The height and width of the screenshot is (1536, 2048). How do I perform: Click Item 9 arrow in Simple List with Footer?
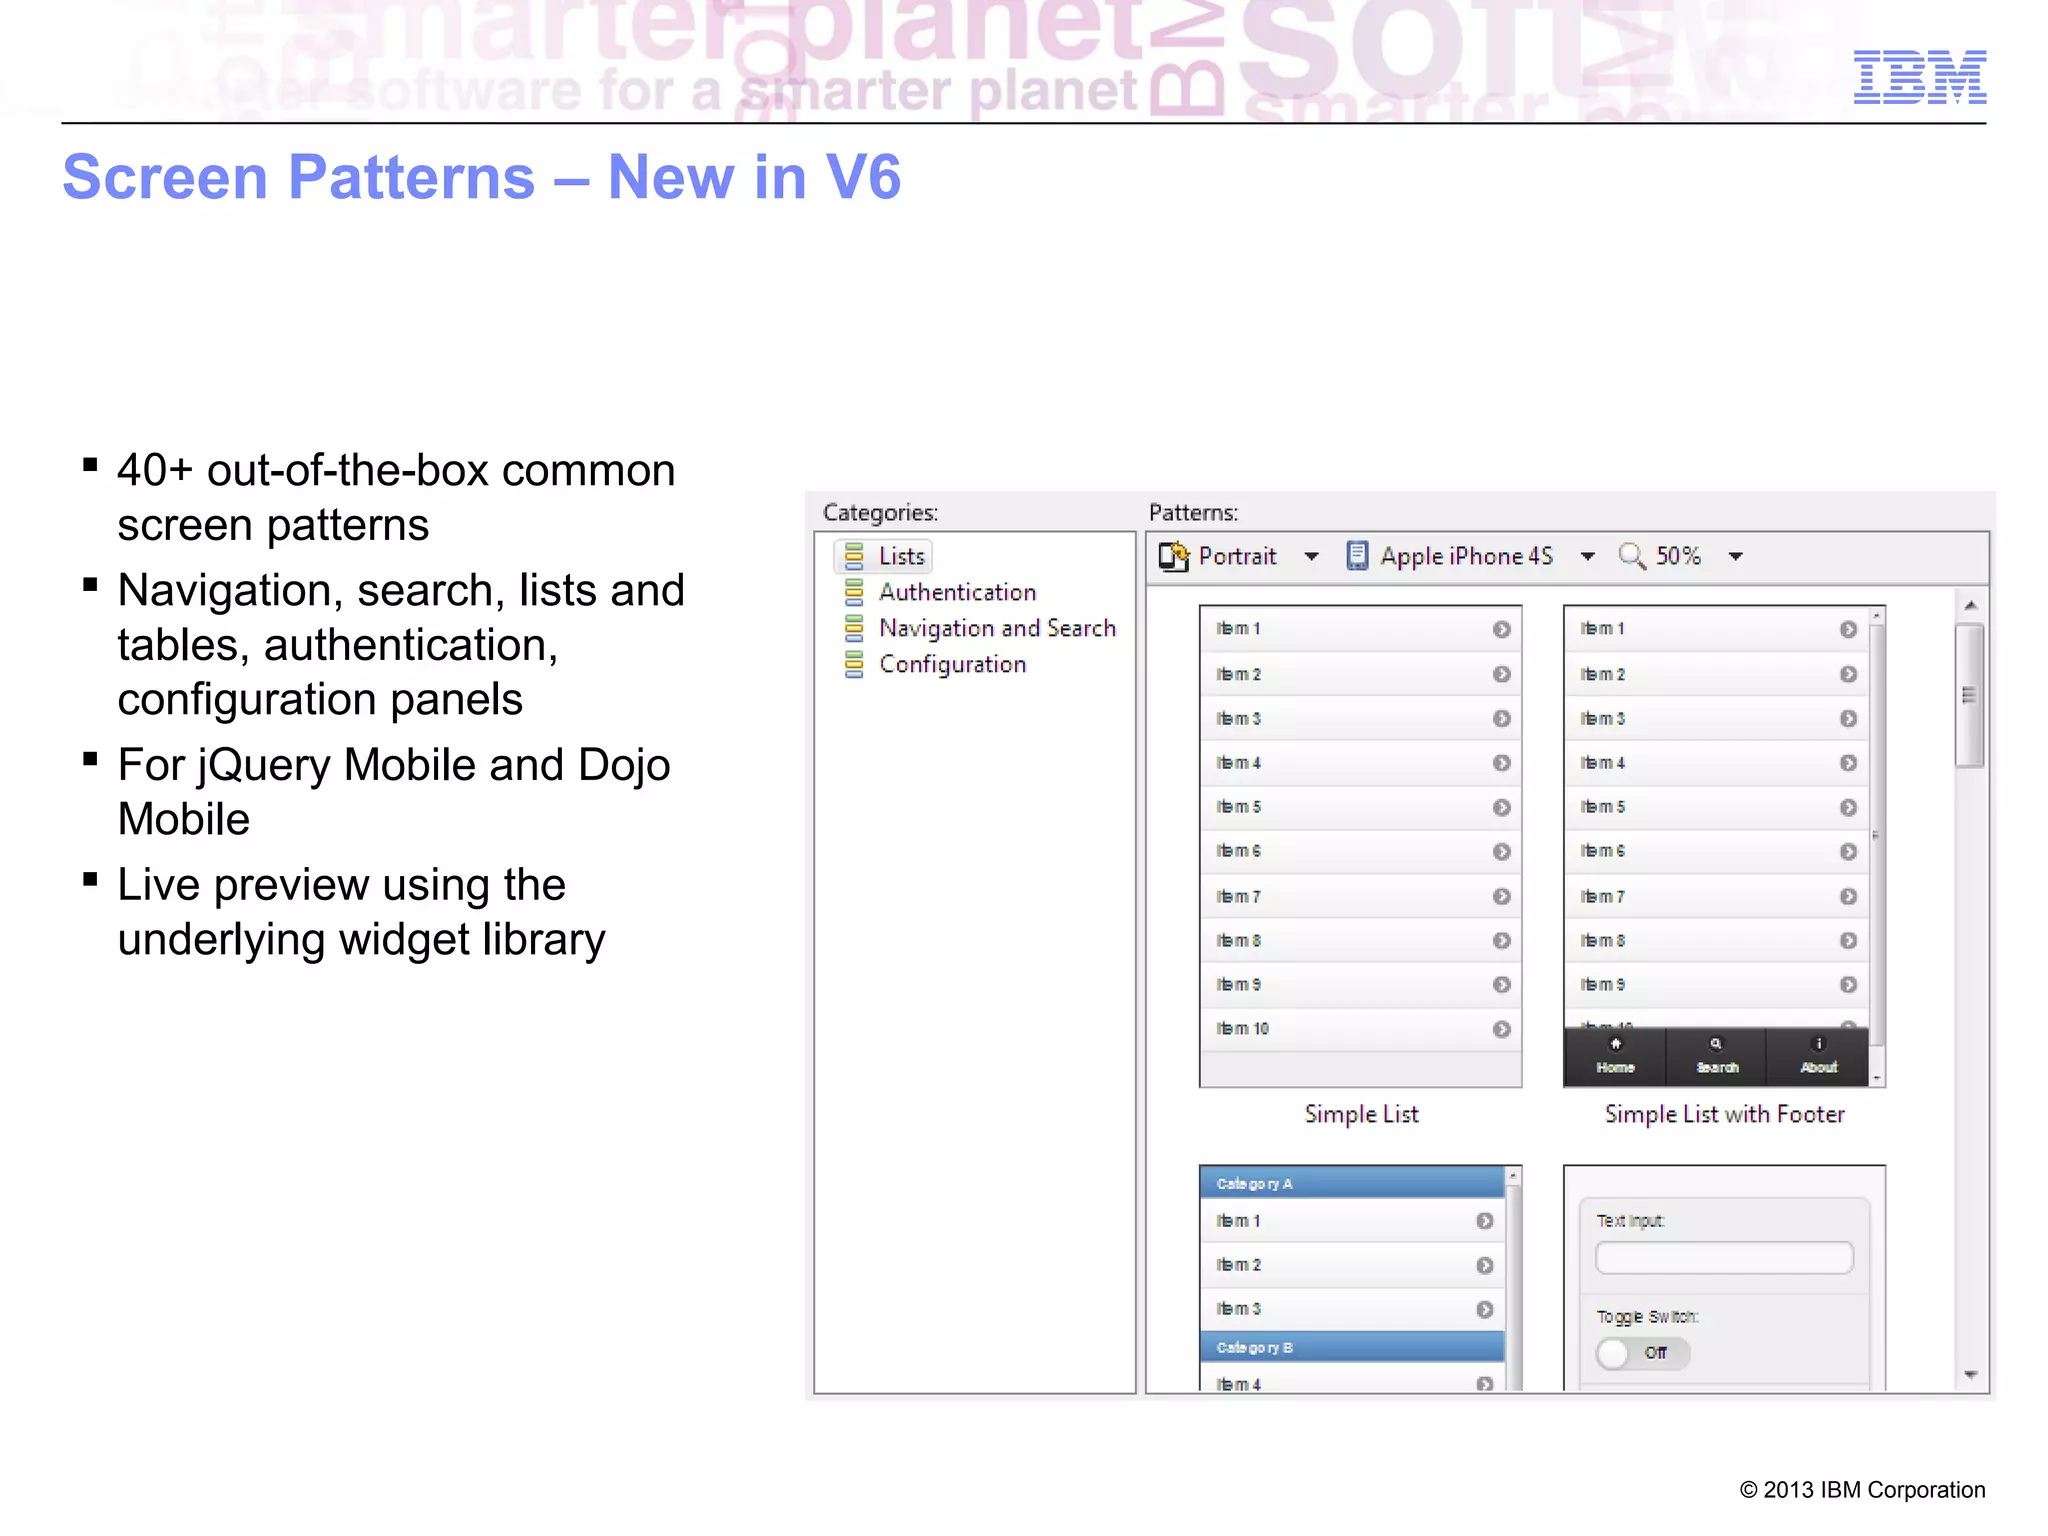coord(1848,984)
